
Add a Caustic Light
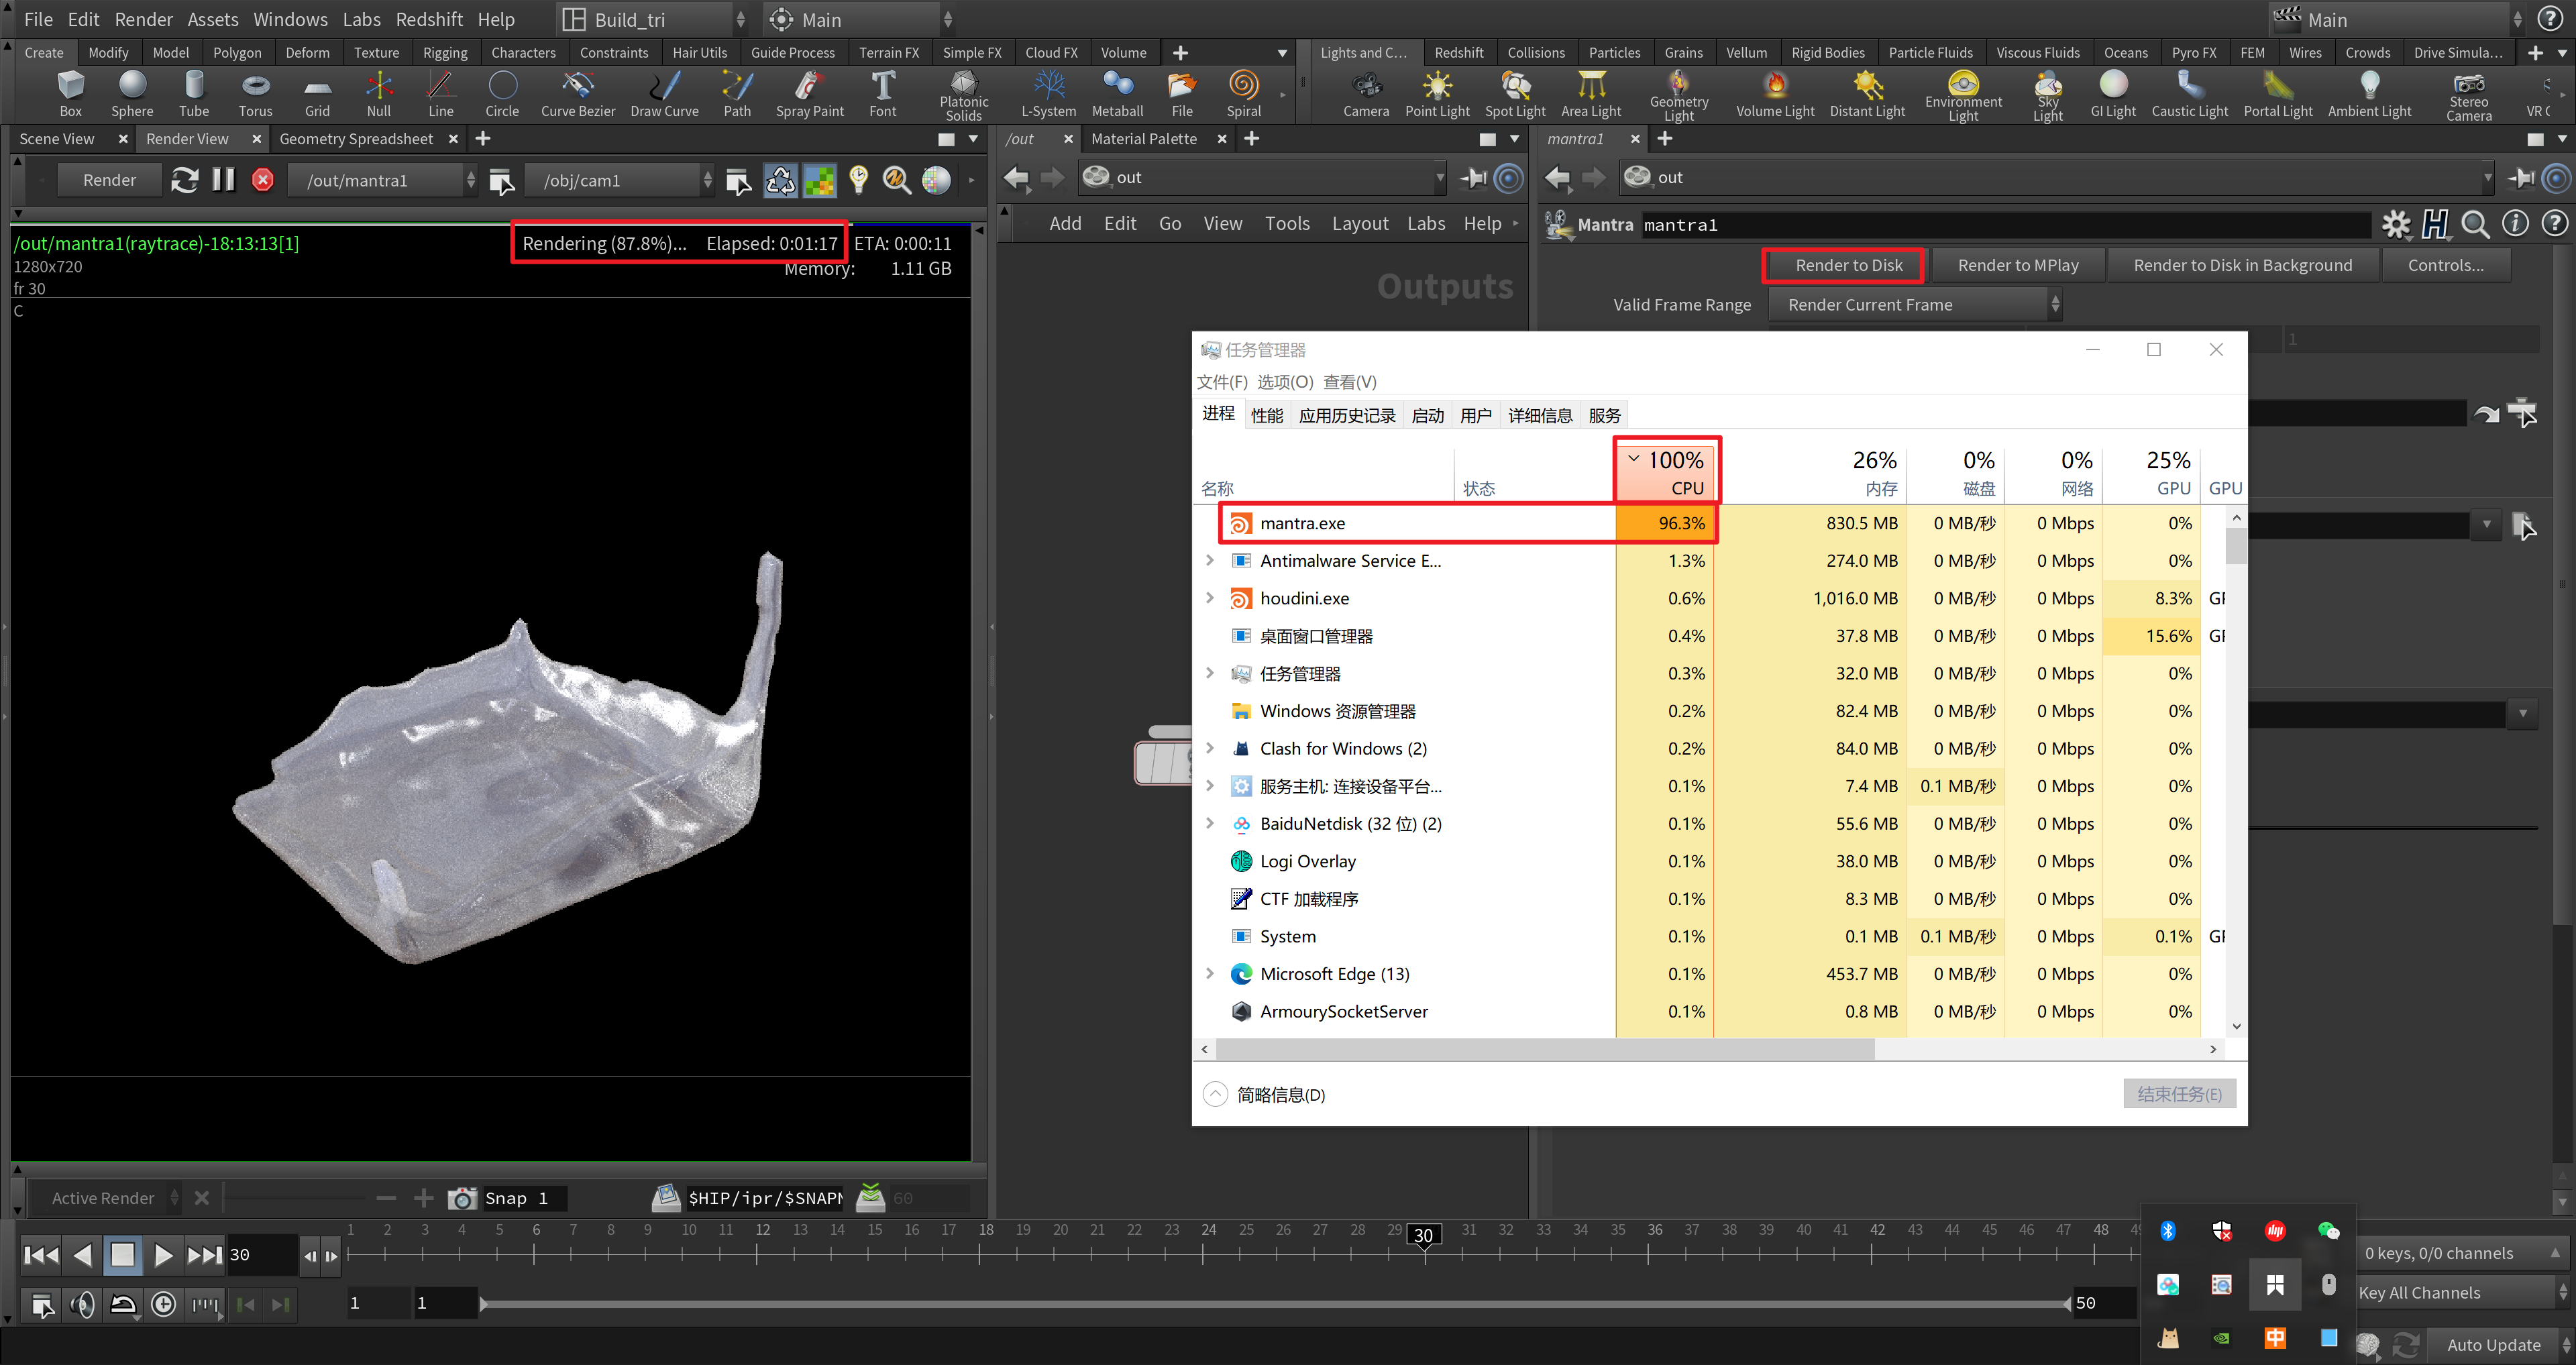coord(2190,94)
